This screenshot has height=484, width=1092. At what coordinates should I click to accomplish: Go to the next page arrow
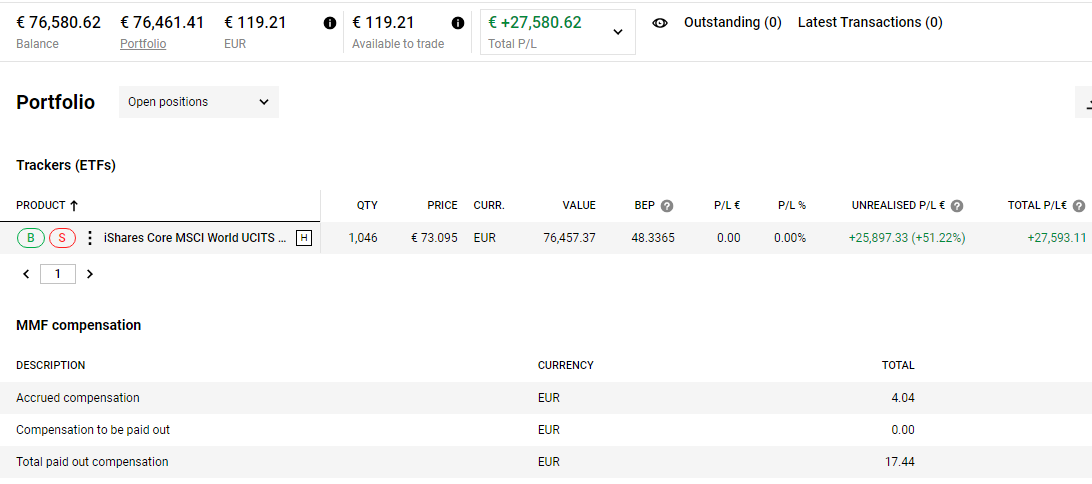(89, 274)
